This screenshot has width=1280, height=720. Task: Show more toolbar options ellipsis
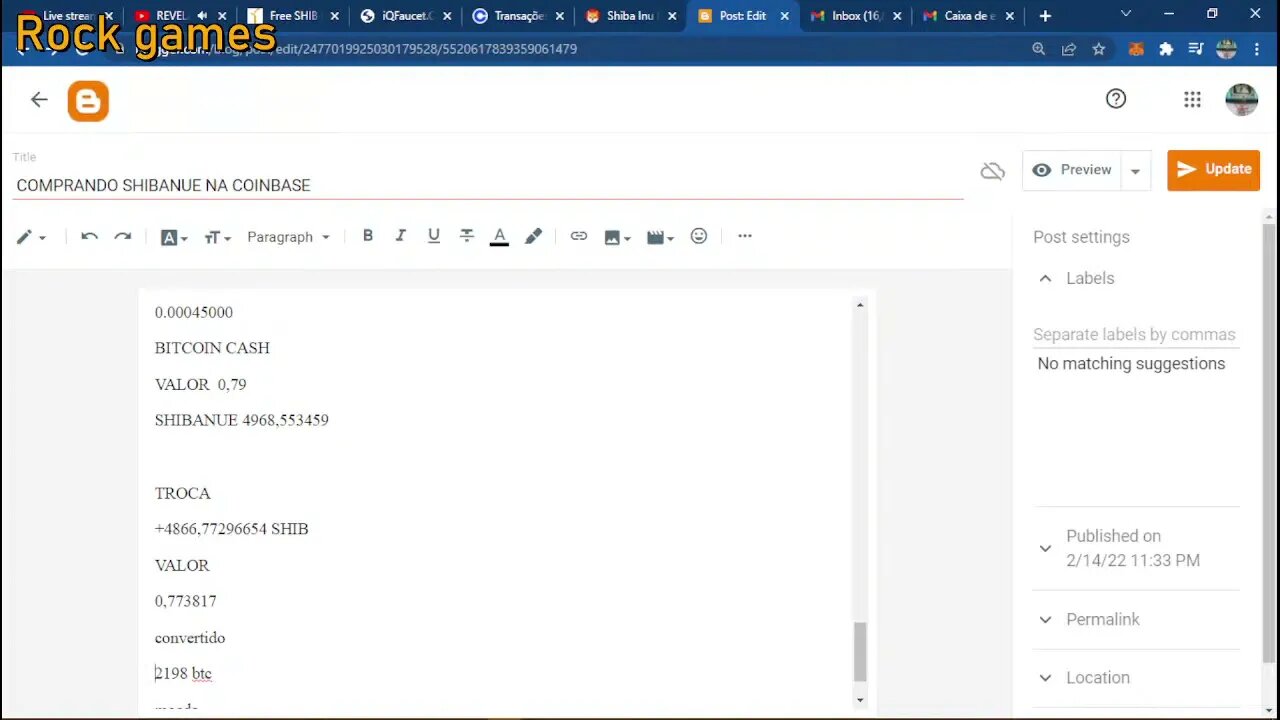click(x=745, y=236)
